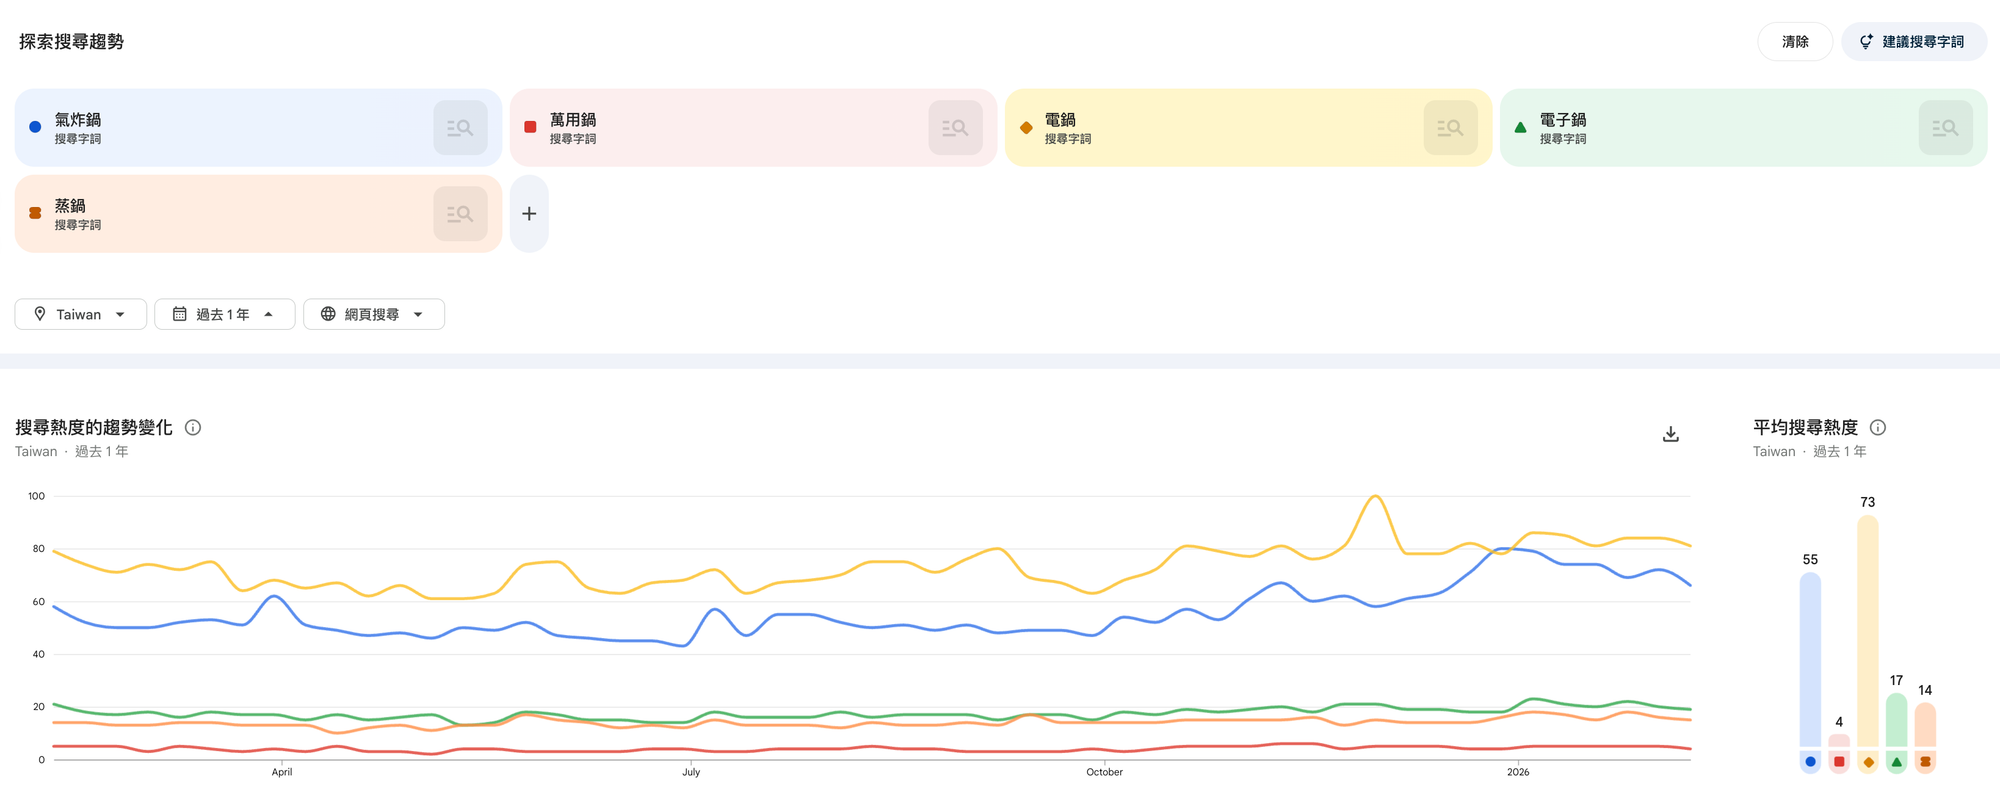The image size is (2000, 795).
Task: Click the calendar icon in the time filter
Action: coord(181,313)
